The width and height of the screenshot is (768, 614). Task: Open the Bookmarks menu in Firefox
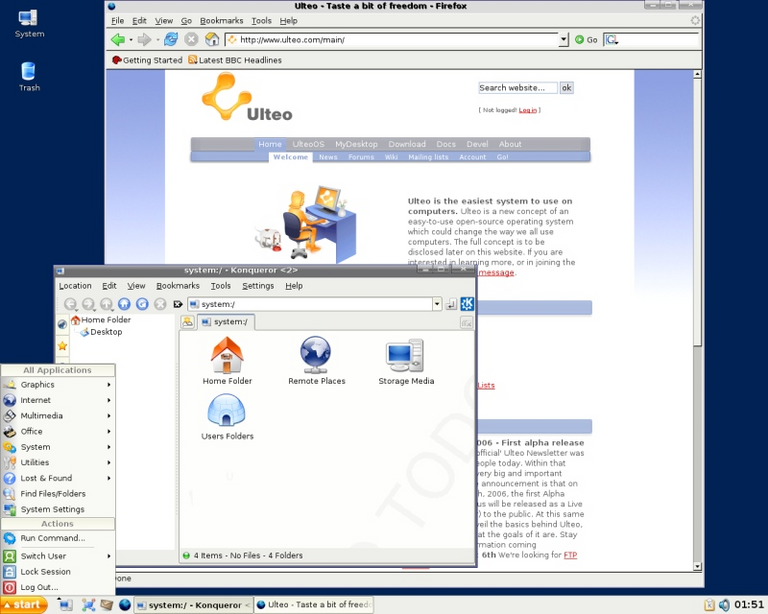221,21
